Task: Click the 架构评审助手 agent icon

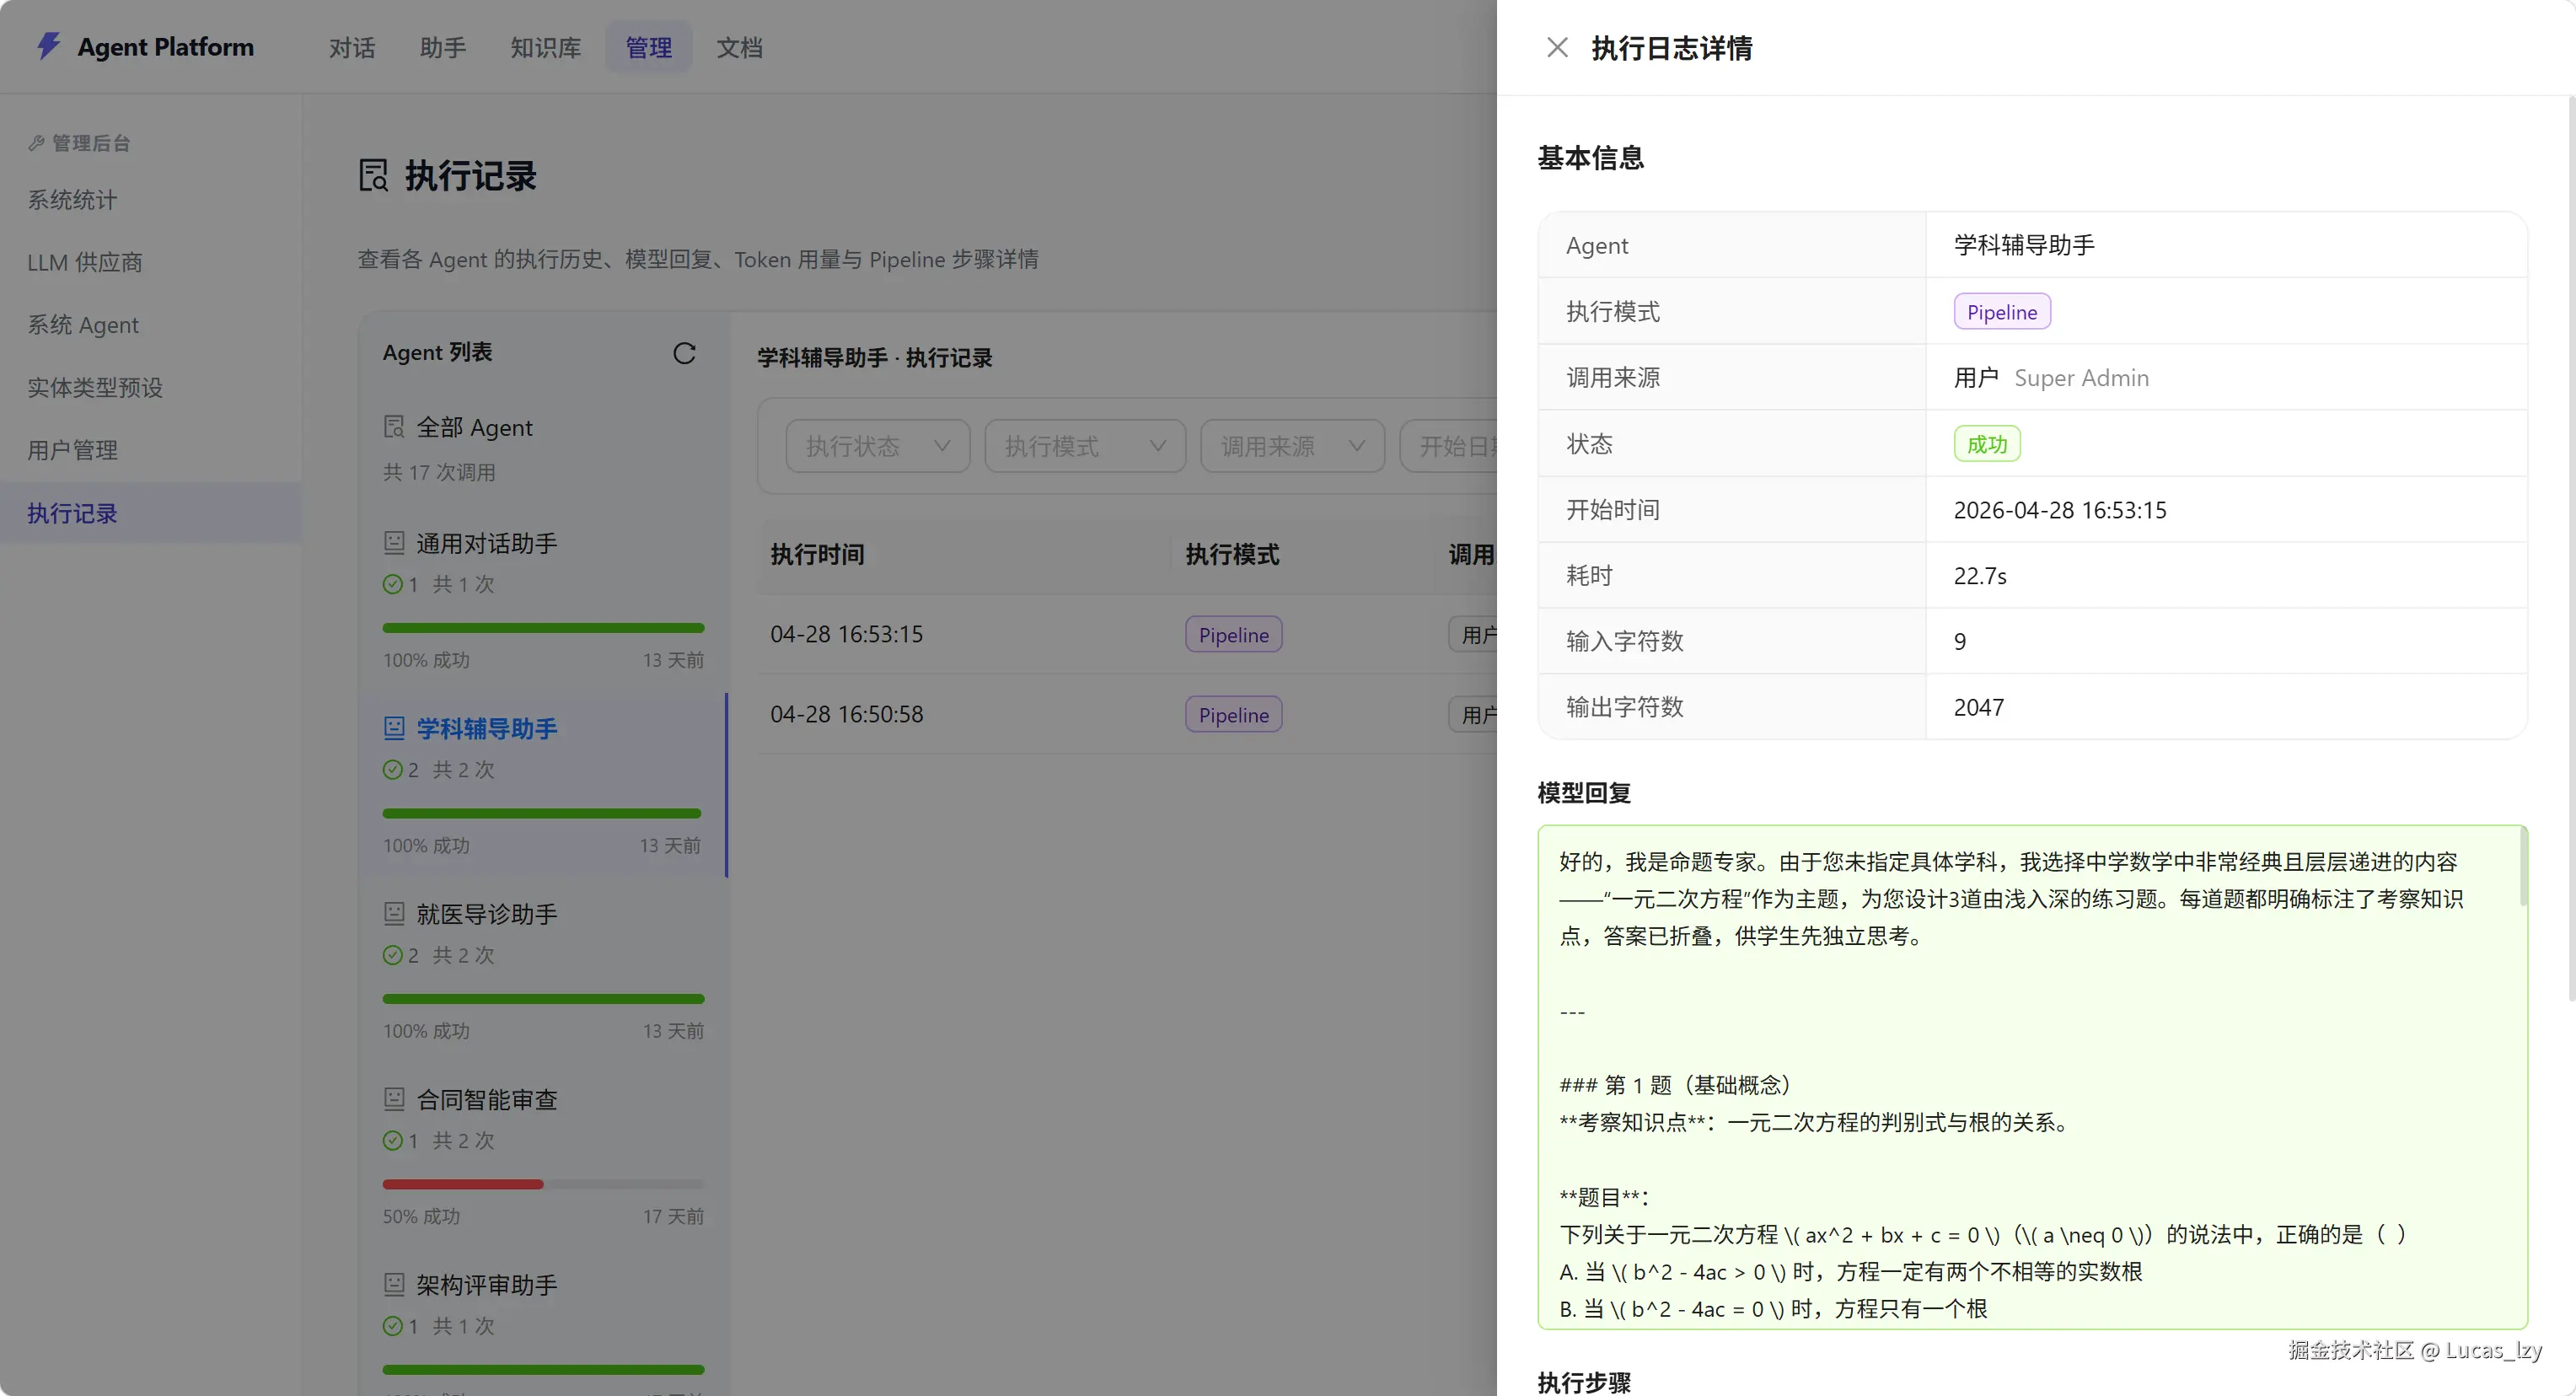Action: [x=394, y=1284]
